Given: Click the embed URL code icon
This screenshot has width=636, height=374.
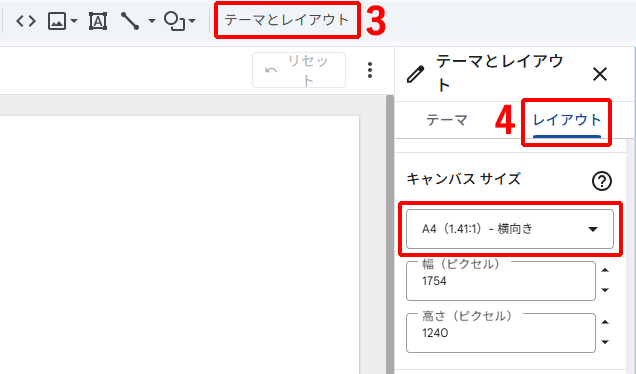Looking at the screenshot, I should tap(26, 21).
